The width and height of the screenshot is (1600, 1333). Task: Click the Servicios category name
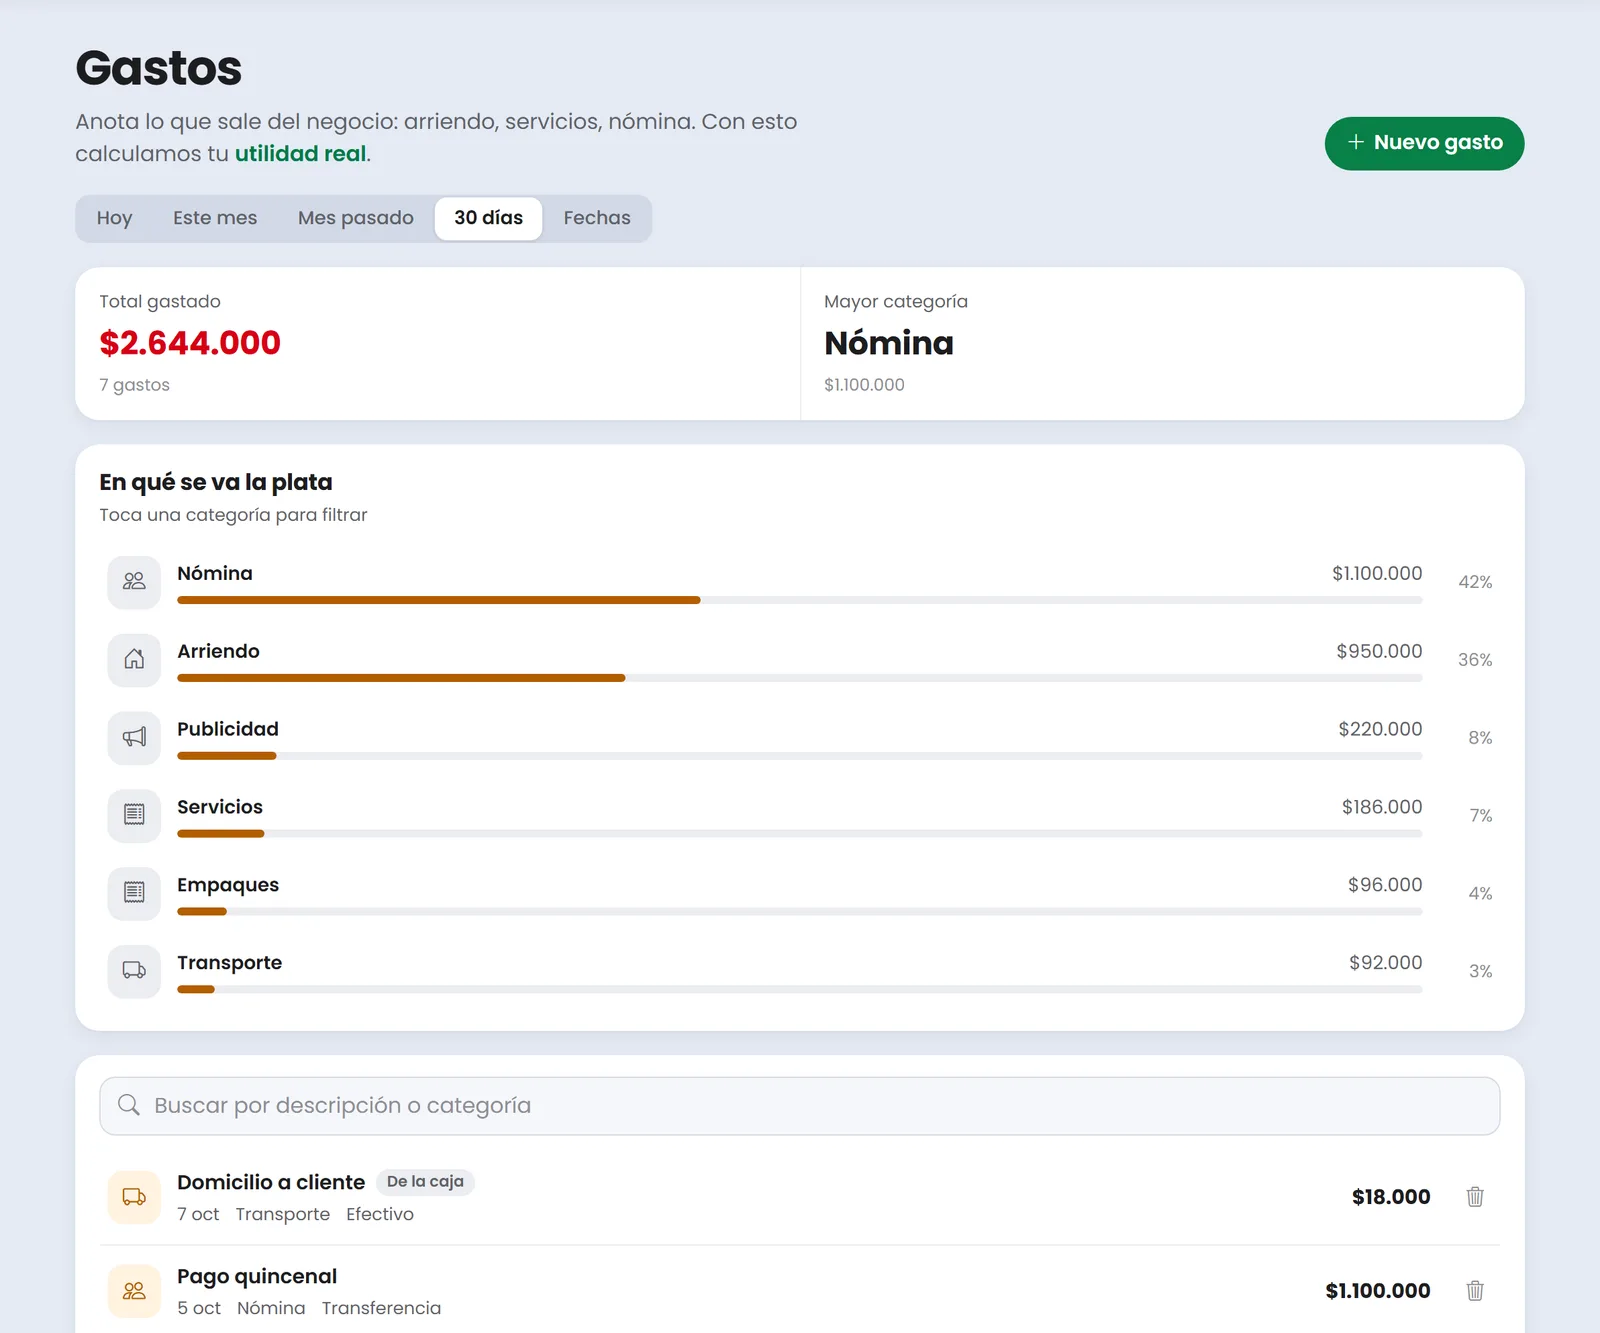(220, 807)
